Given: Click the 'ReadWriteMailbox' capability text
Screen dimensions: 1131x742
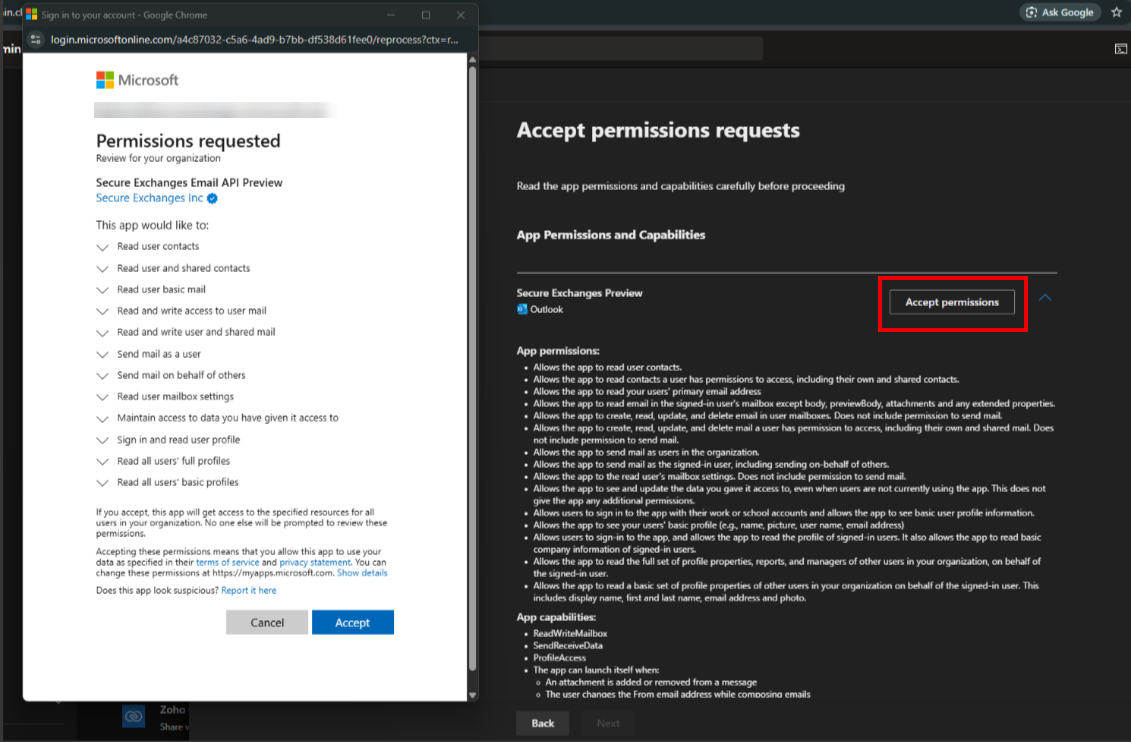Looking at the screenshot, I should pos(570,634).
